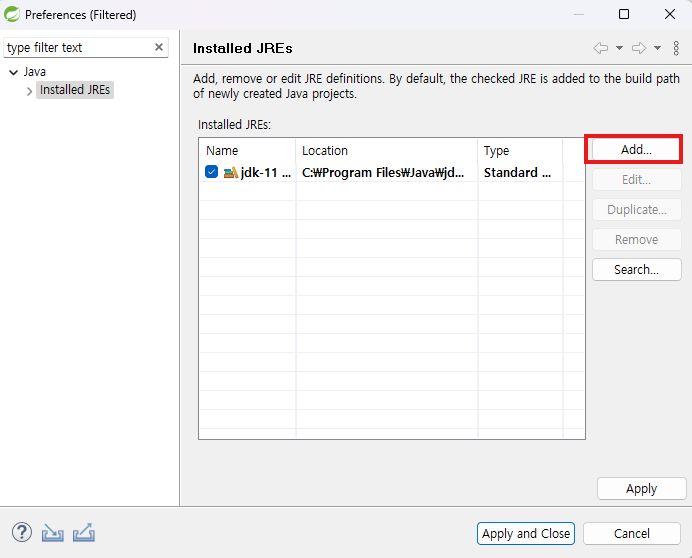Click Apply and Close
The width and height of the screenshot is (692, 558).
(526, 533)
